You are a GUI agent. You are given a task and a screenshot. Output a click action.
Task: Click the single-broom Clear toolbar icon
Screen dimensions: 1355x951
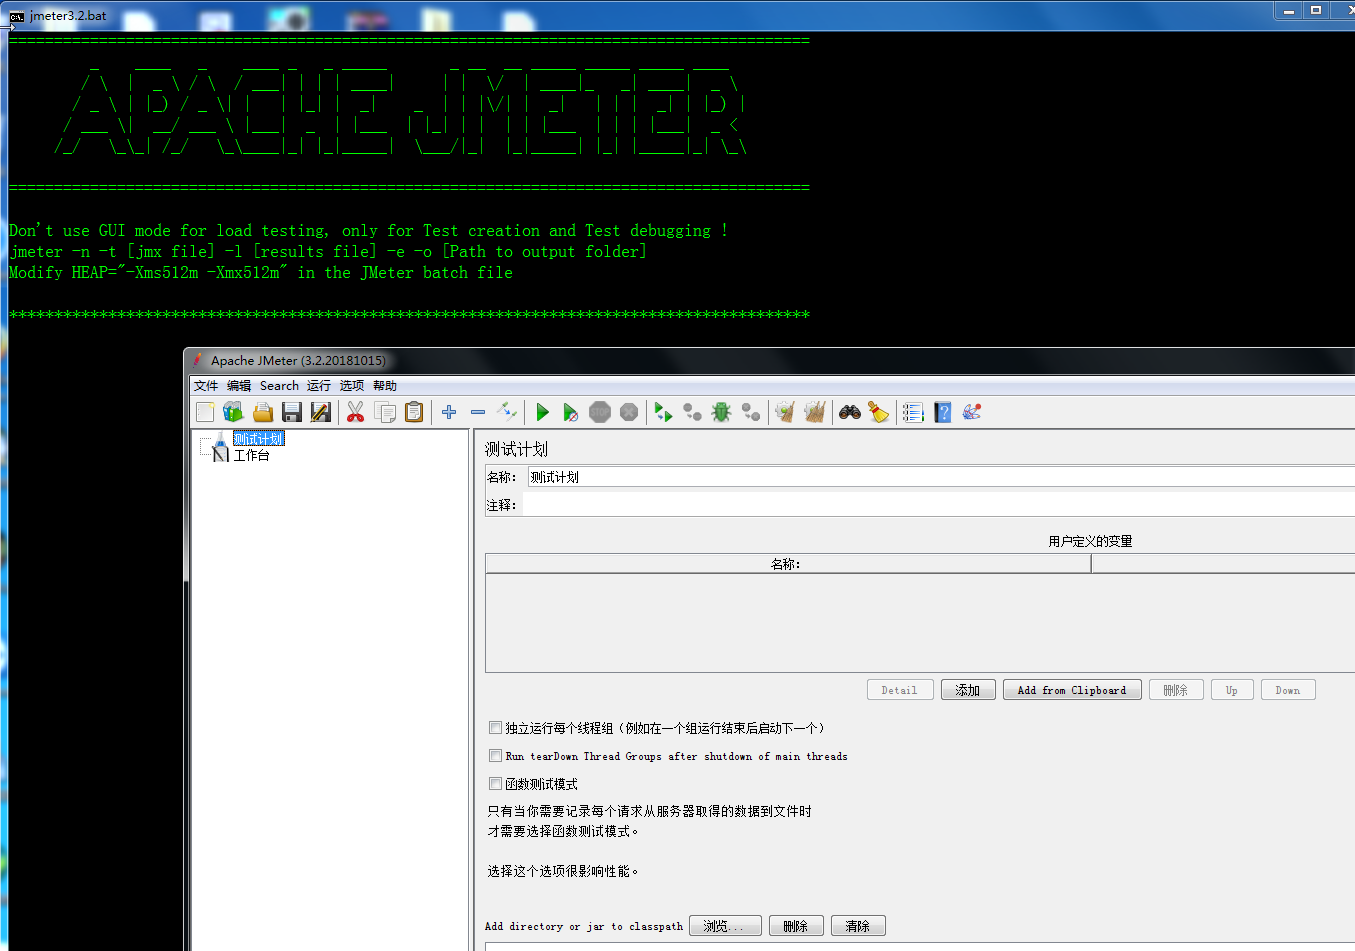(785, 412)
